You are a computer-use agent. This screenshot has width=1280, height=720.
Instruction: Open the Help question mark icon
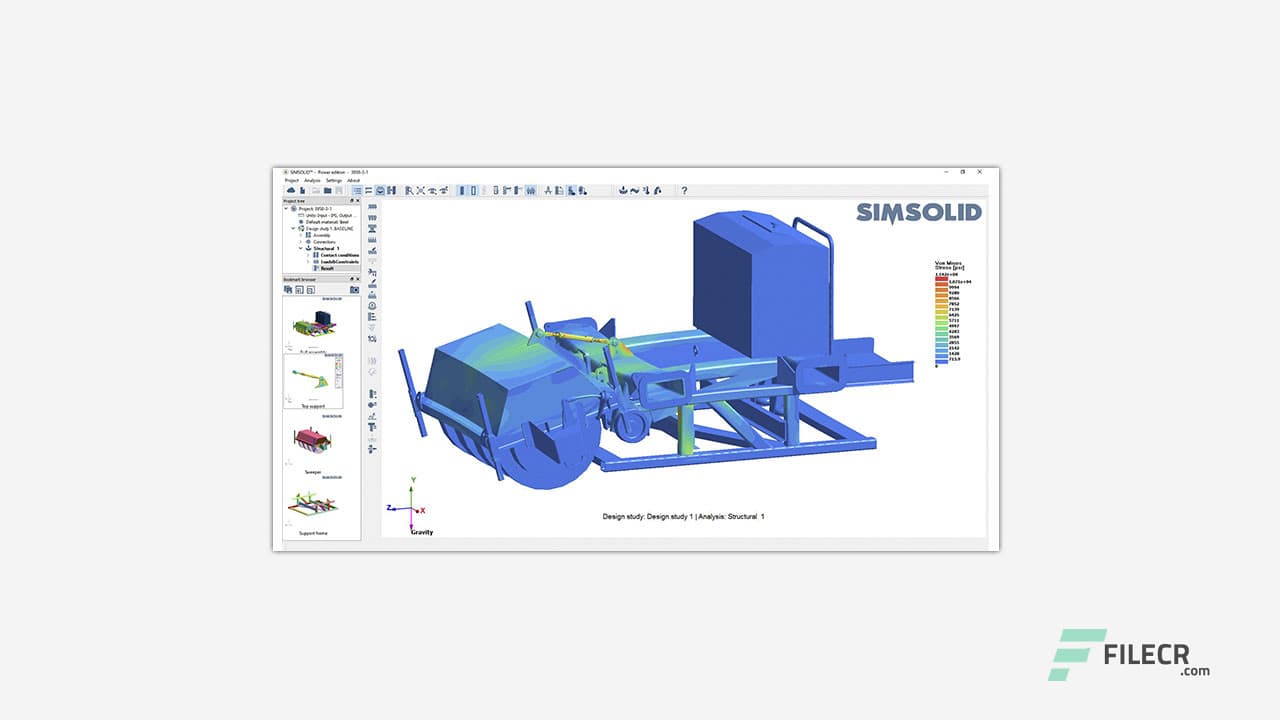pyautogui.click(x=683, y=190)
